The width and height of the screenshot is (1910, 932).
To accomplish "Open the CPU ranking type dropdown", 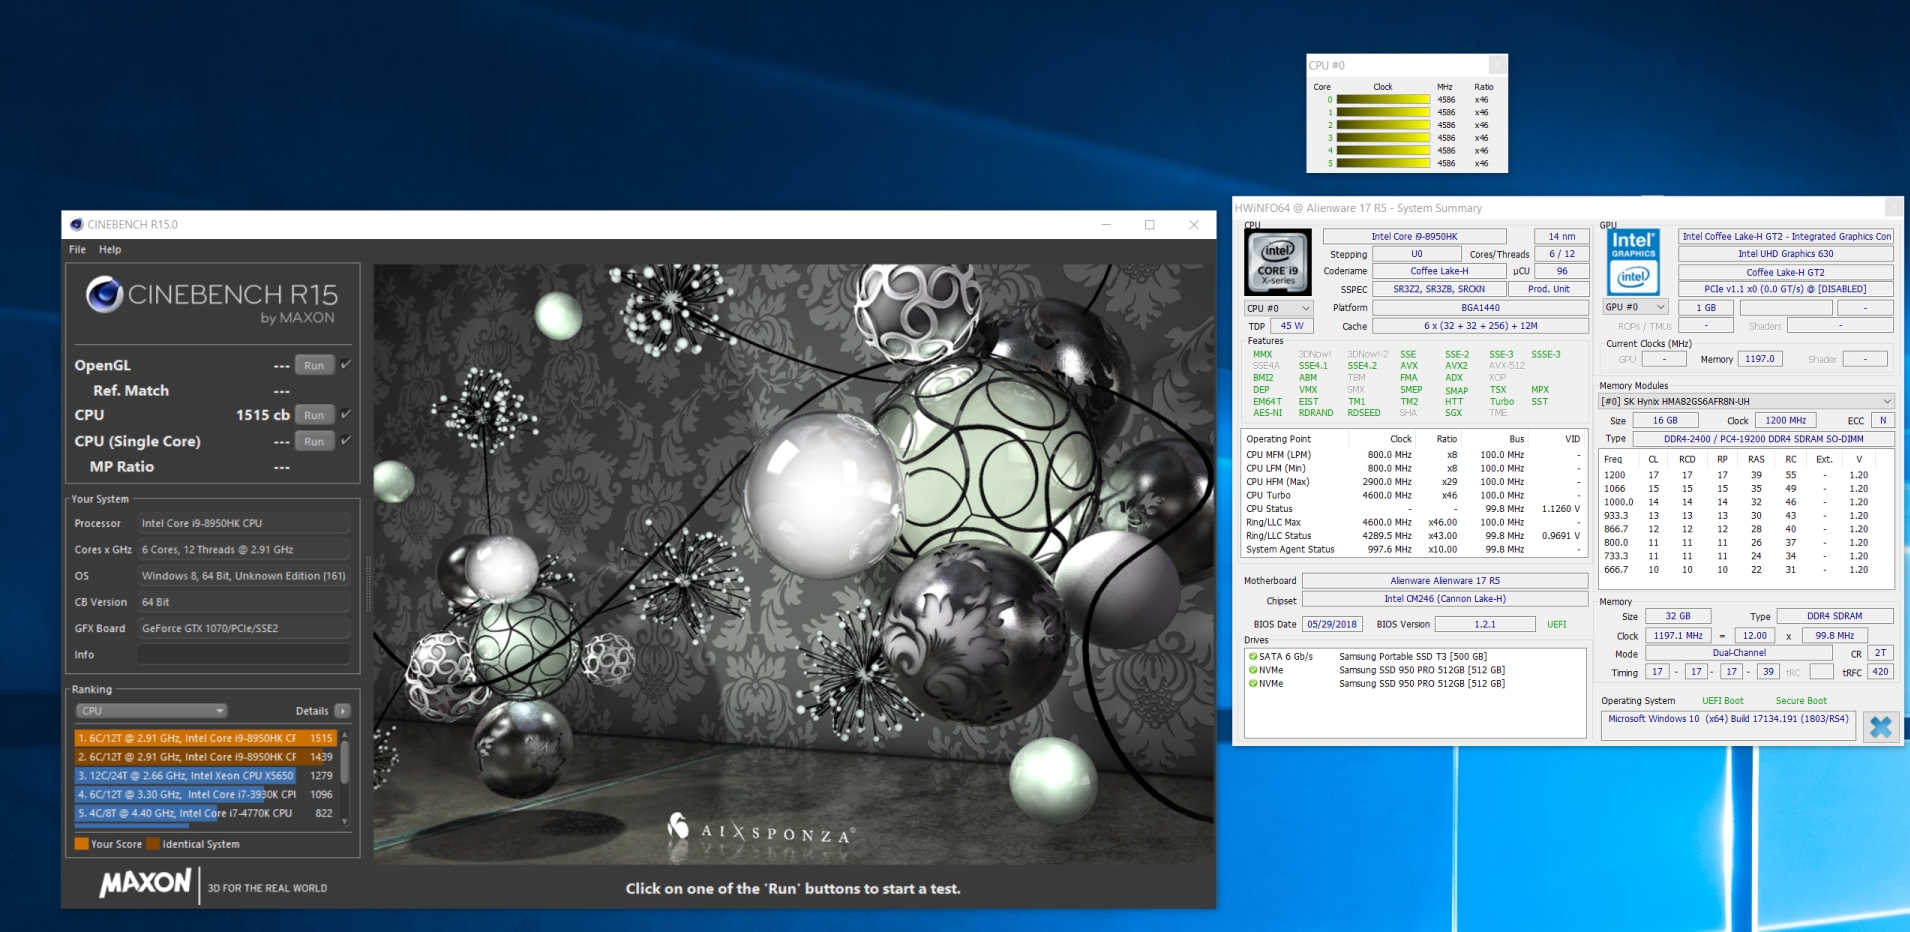I will (x=151, y=711).
